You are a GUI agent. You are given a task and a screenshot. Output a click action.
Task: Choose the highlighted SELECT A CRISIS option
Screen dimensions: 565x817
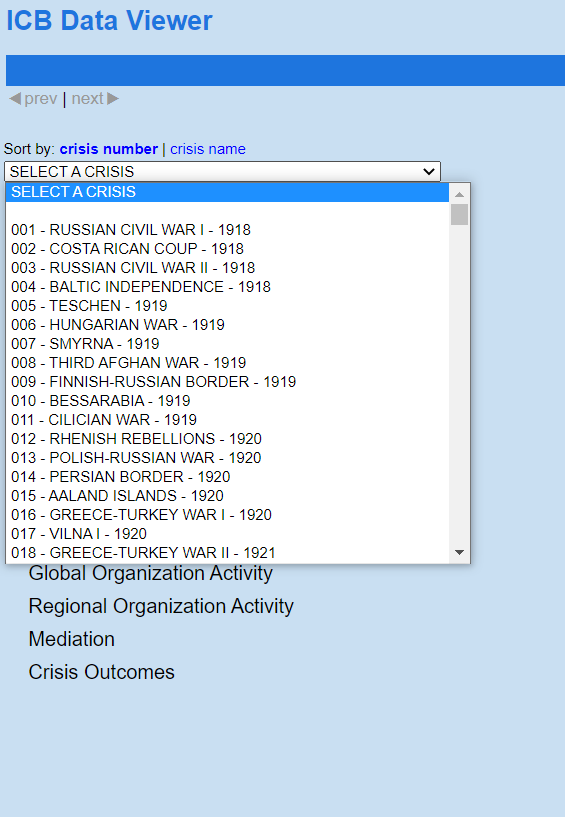(227, 192)
